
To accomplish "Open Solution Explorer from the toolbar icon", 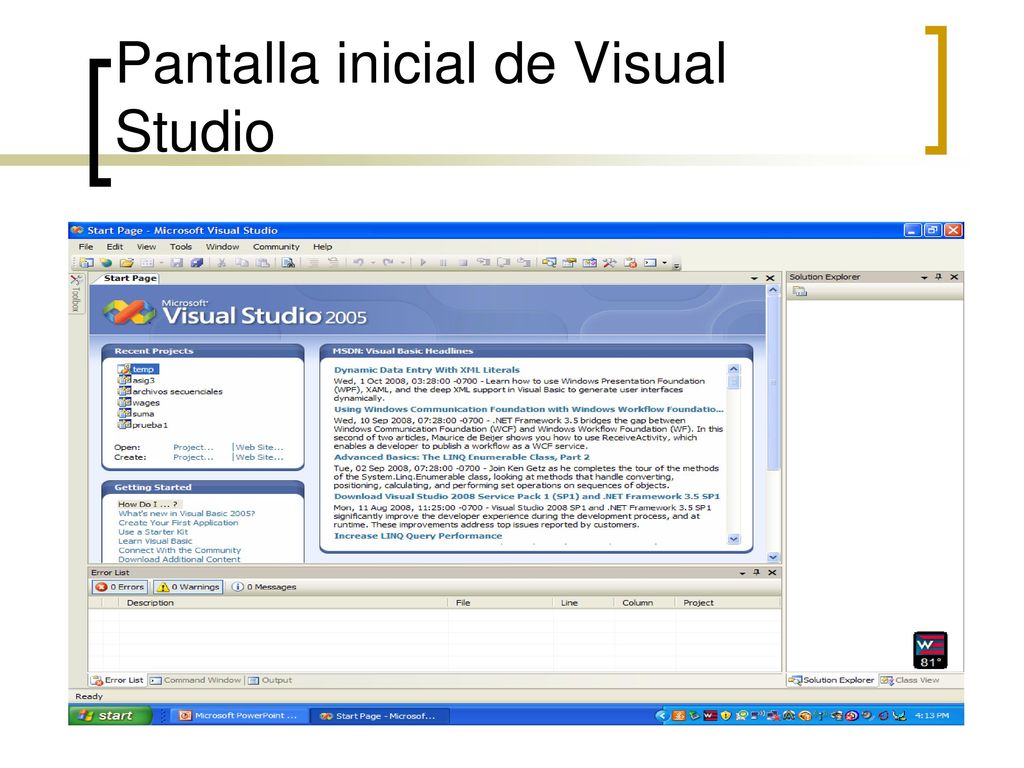I will pos(549,263).
